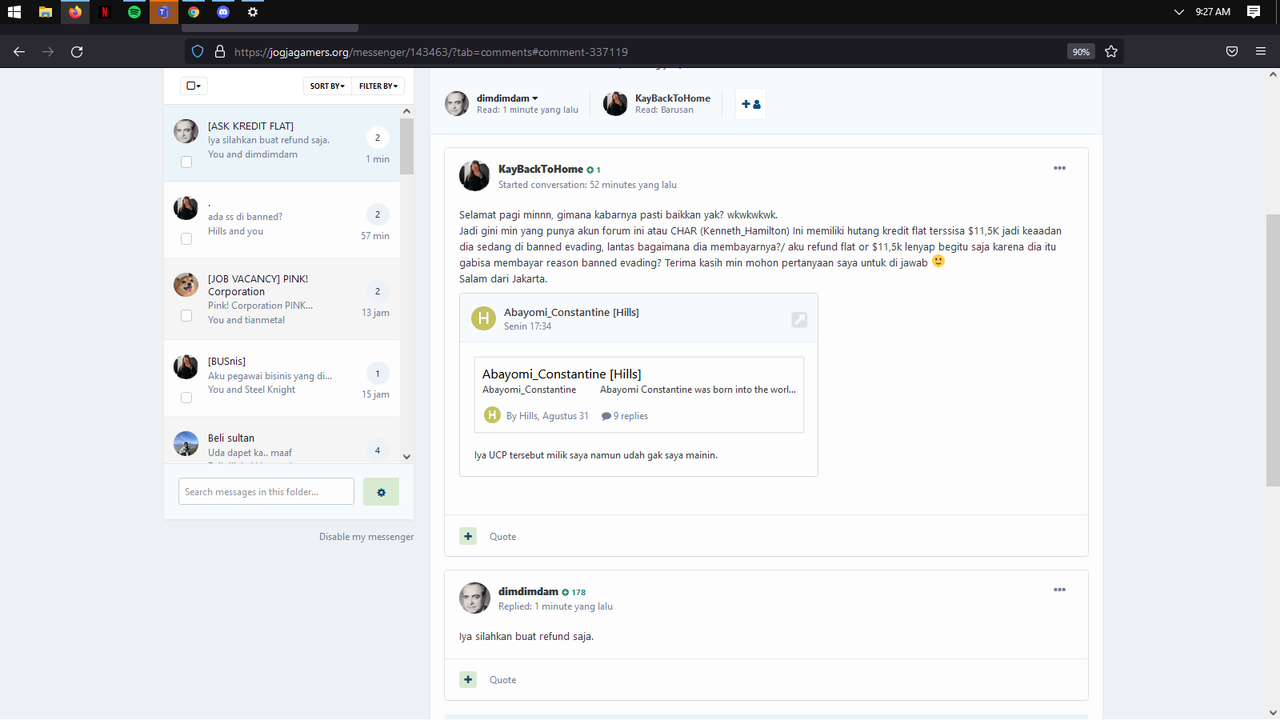This screenshot has width=1280, height=720.
Task: Click the add participant icon button
Action: tap(751, 104)
